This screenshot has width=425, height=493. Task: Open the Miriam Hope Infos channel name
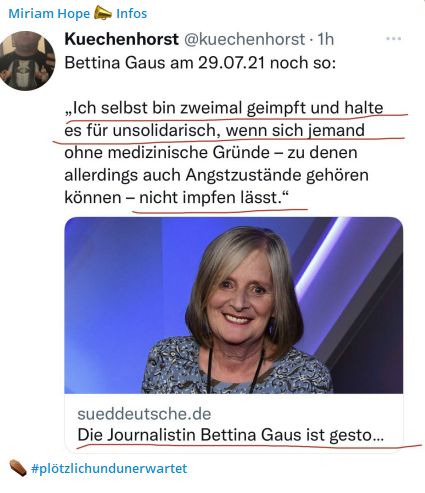[77, 13]
